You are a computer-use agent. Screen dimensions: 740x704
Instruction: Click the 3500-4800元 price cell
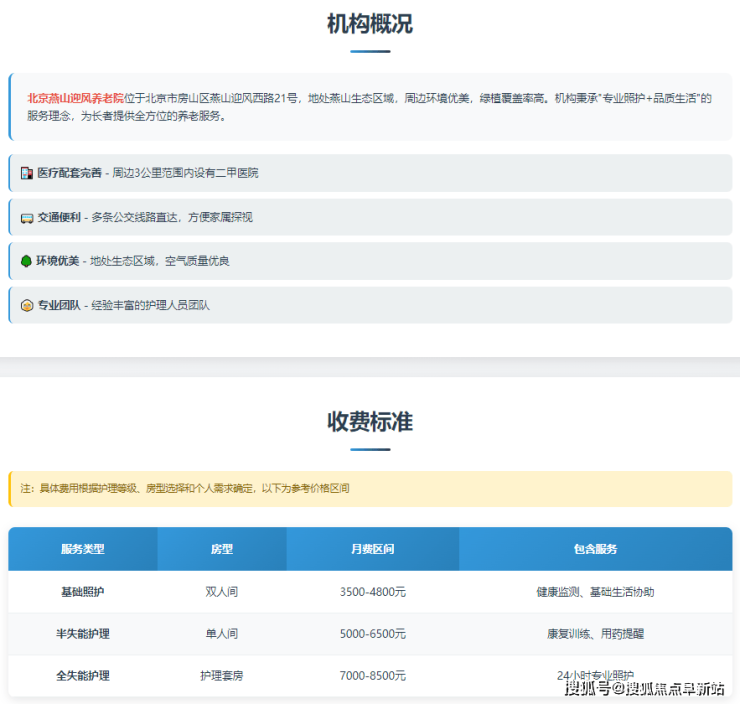pos(372,592)
